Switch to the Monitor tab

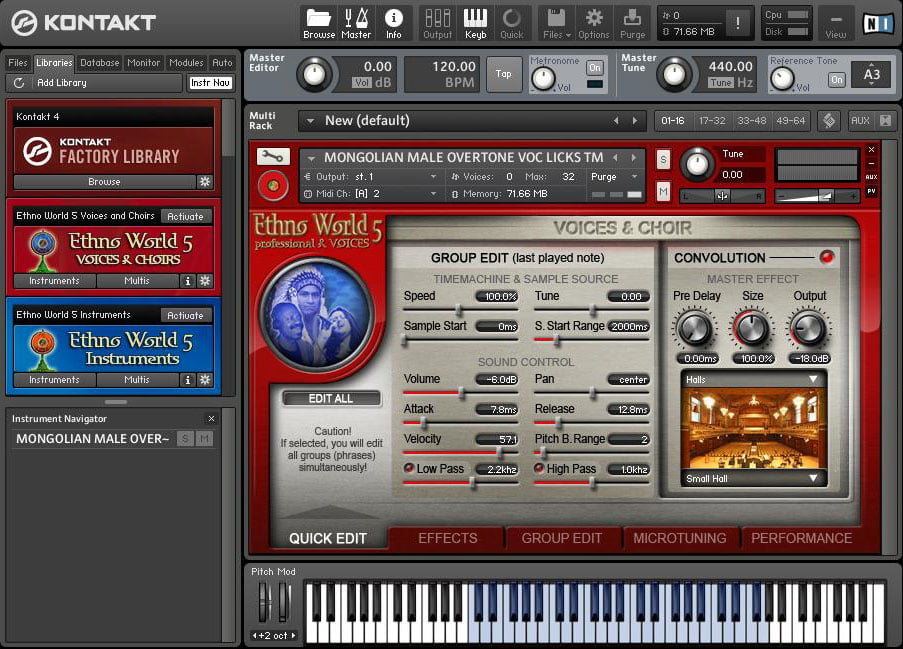tap(143, 63)
